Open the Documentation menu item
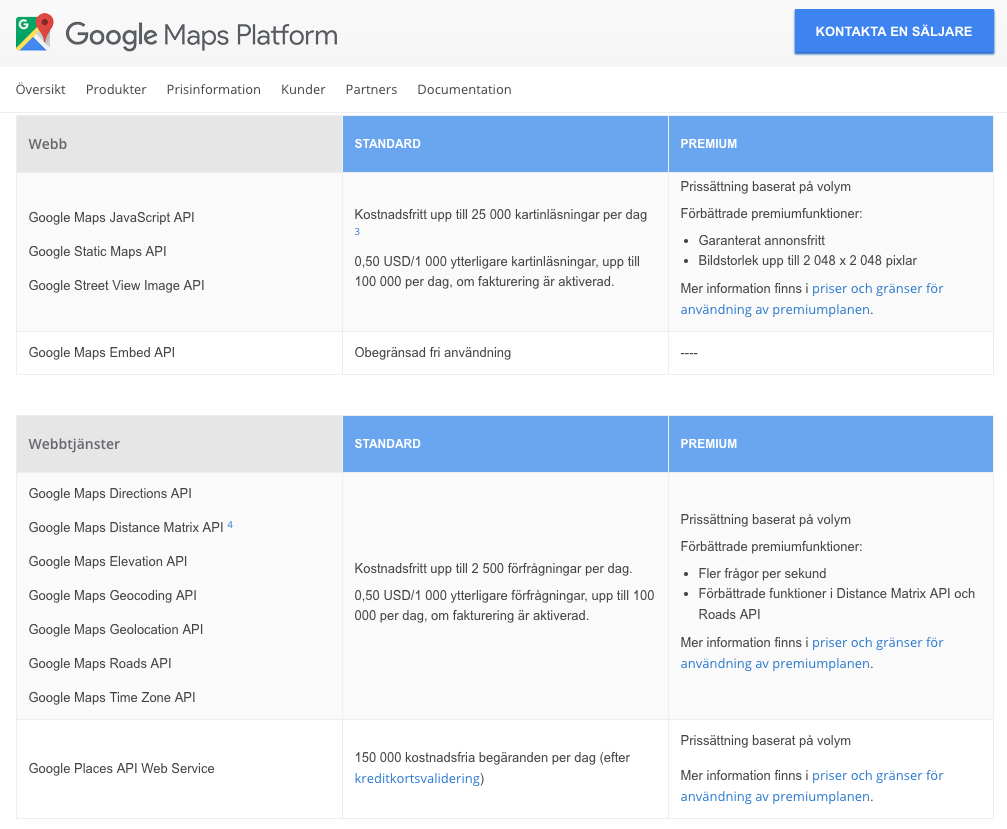The image size is (1007, 829). tap(464, 89)
